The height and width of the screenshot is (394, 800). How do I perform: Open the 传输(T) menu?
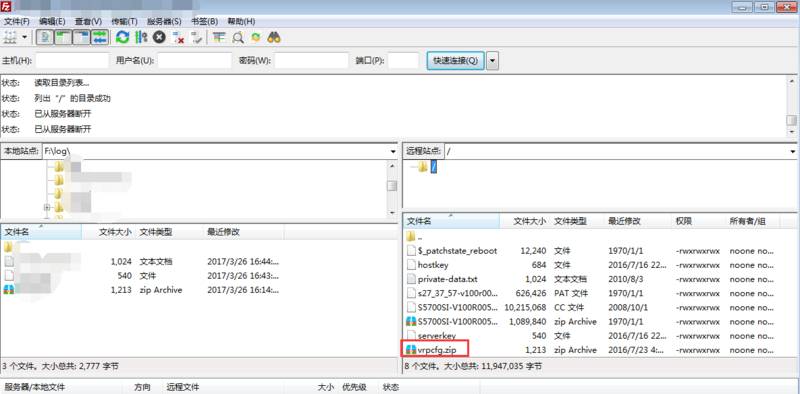124,21
